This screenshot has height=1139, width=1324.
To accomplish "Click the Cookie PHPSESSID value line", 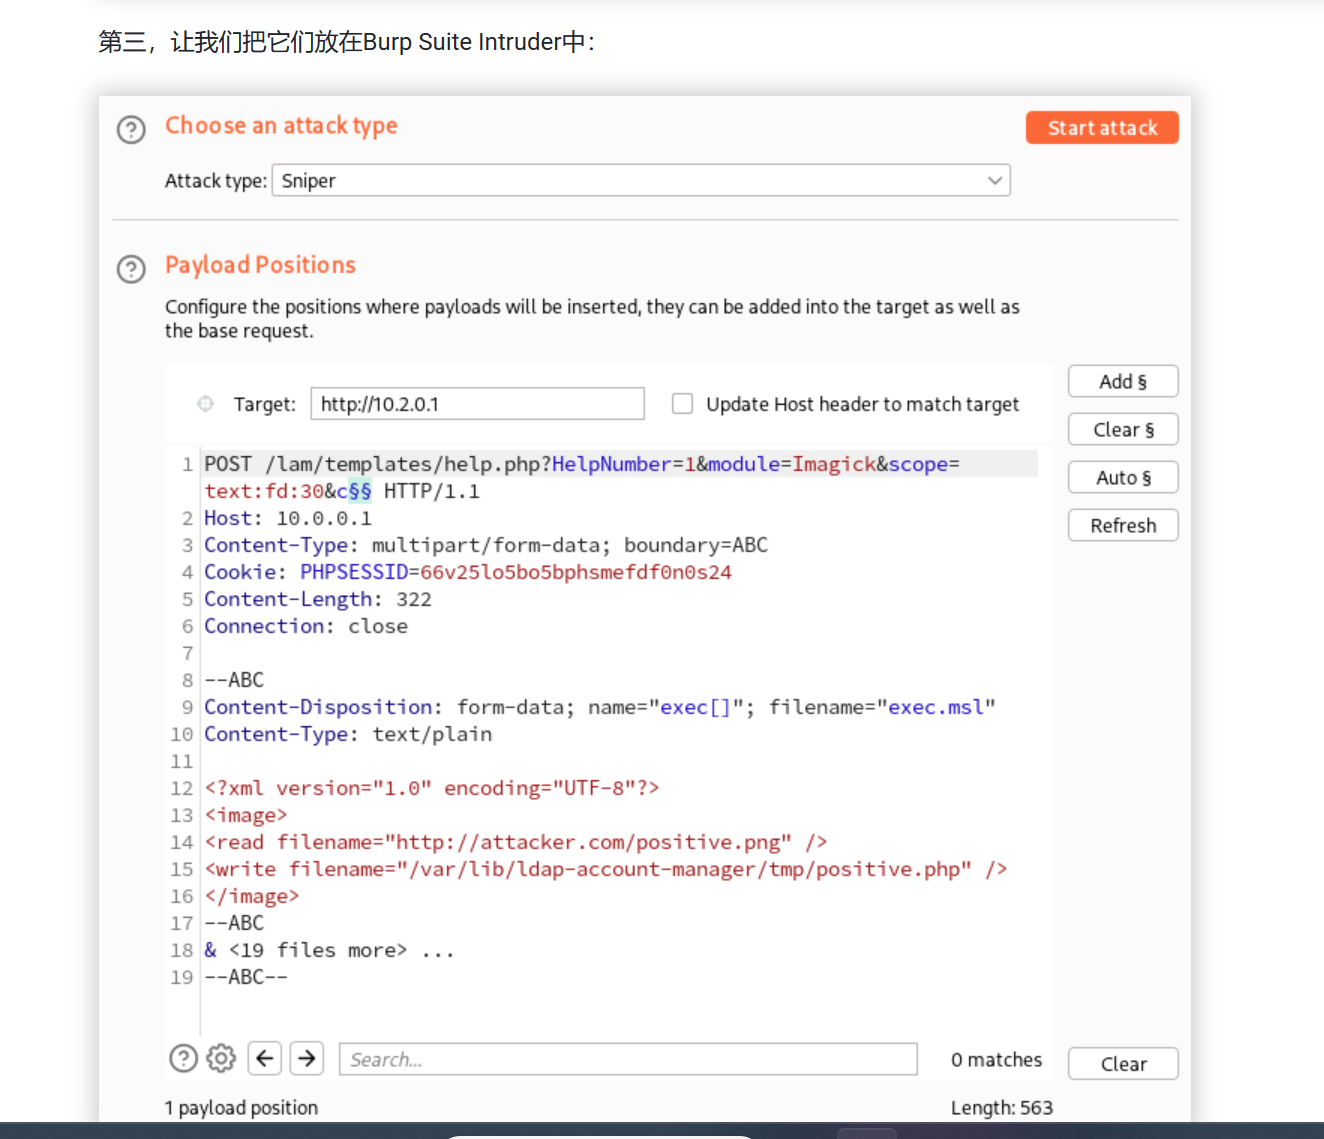I will (468, 572).
